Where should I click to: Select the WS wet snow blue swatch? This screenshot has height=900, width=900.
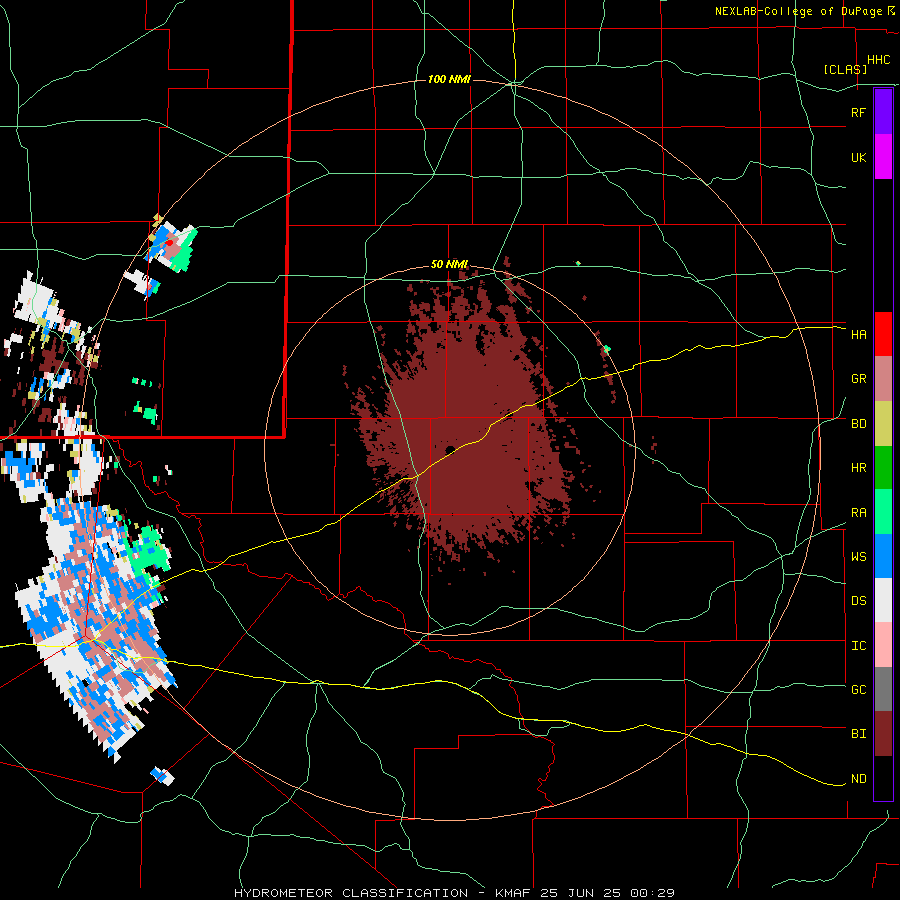point(883,556)
